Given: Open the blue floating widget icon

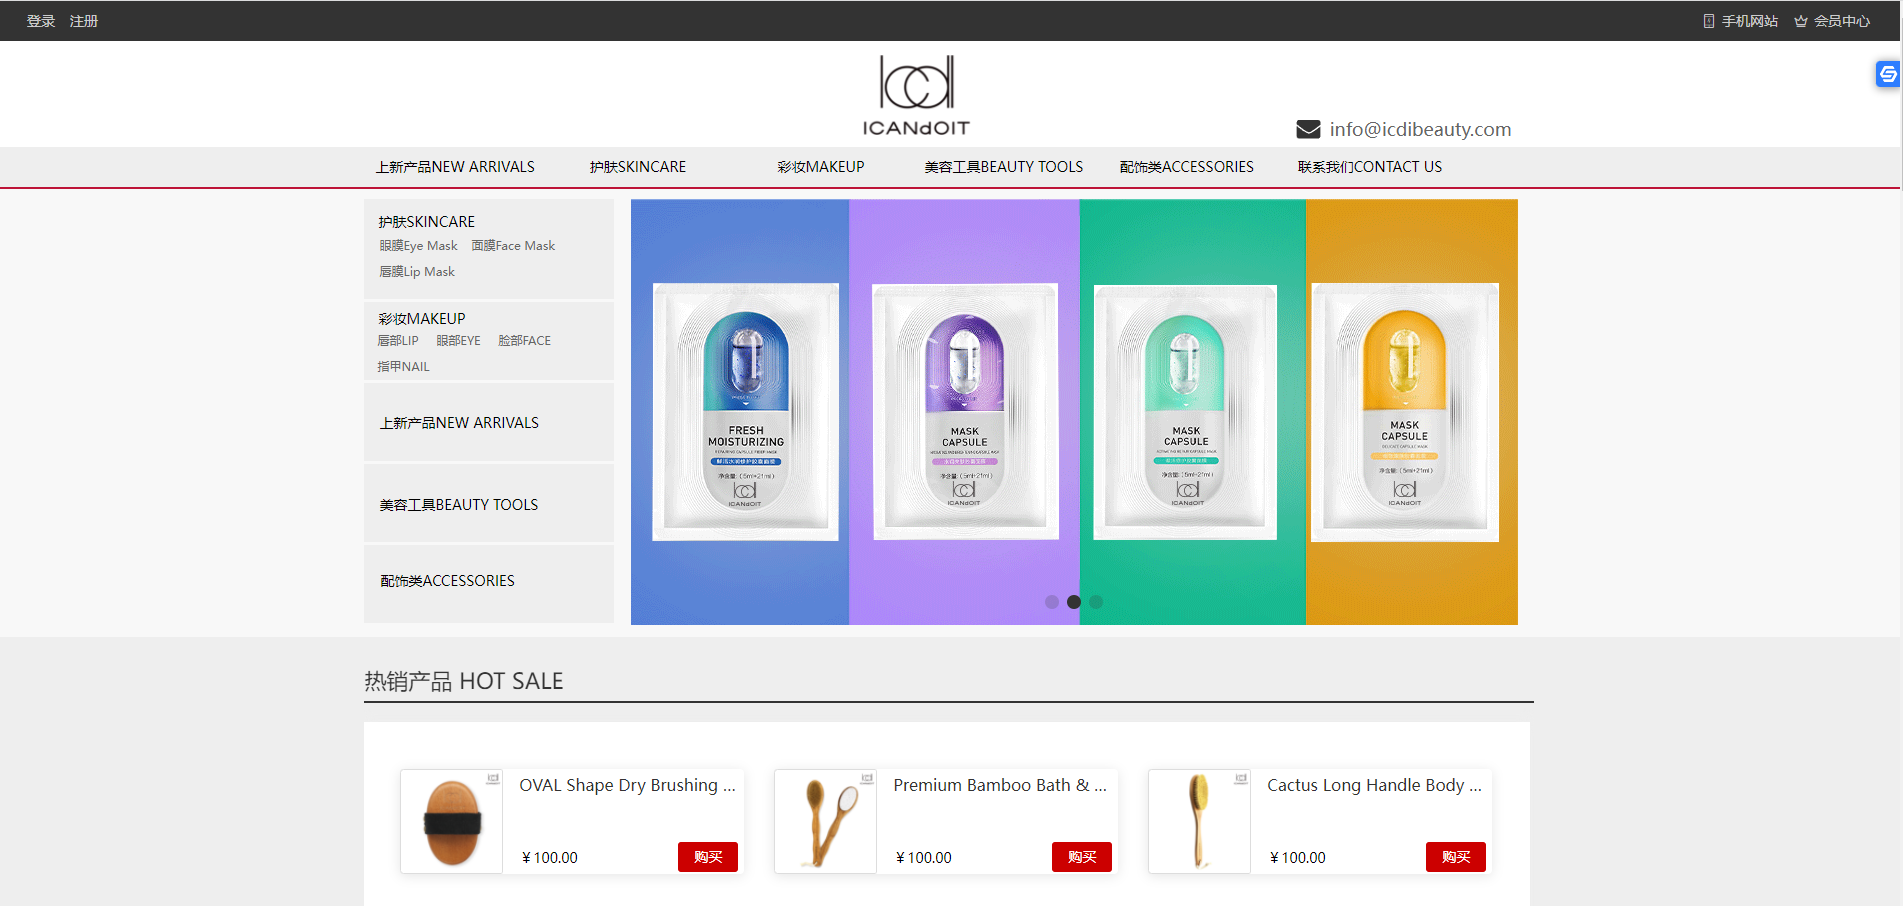Looking at the screenshot, I should (x=1887, y=74).
